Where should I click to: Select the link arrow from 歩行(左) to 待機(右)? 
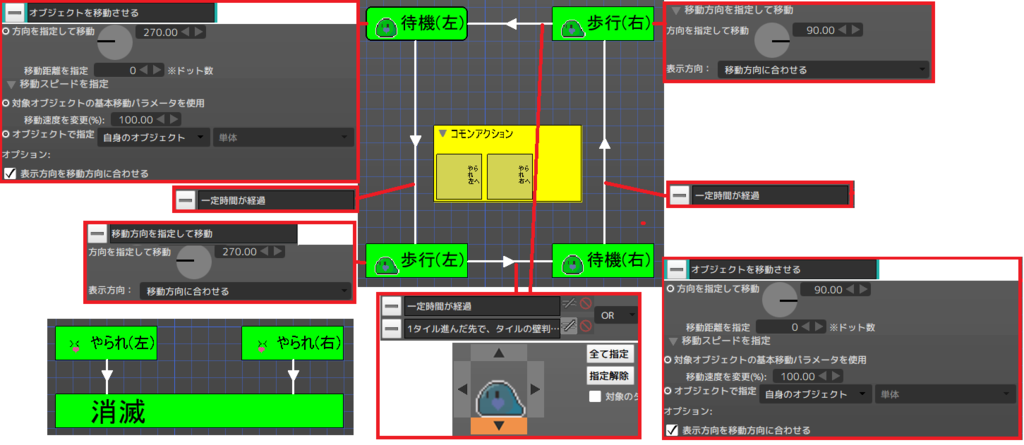[x=507, y=261]
